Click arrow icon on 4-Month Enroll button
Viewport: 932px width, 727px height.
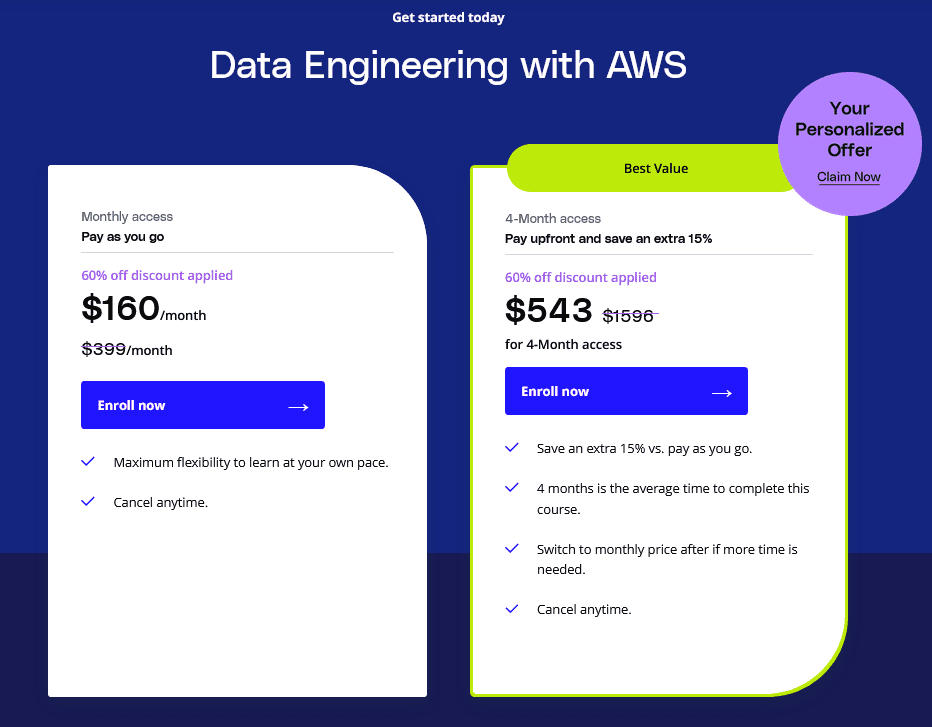[722, 393]
